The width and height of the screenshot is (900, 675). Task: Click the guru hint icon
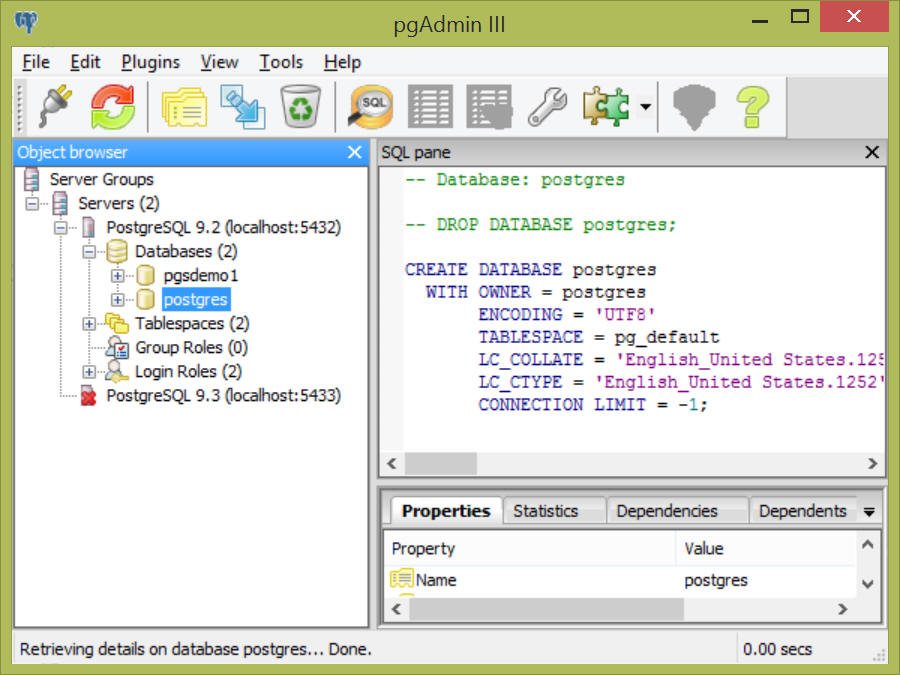[694, 107]
